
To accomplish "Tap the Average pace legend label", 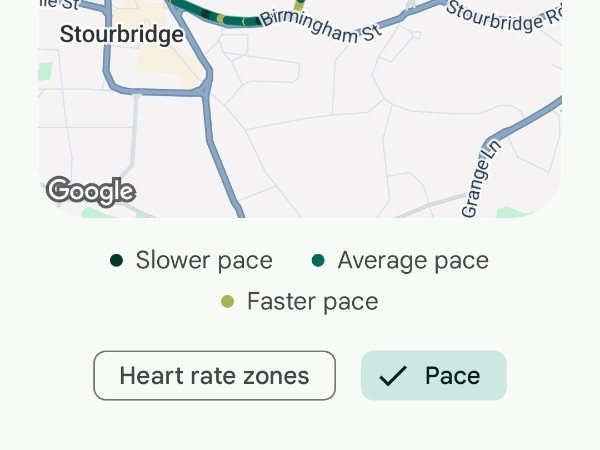I will [x=413, y=261].
